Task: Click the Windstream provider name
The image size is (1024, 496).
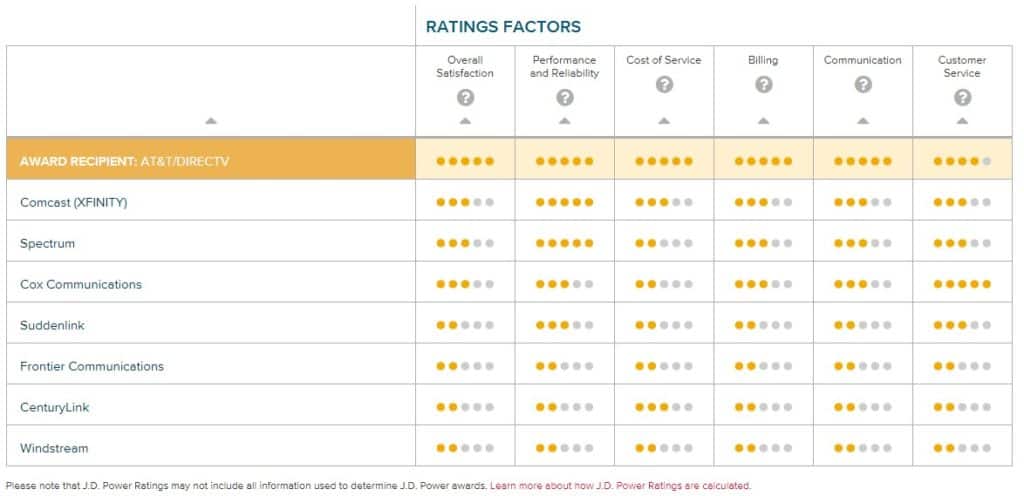Action: [x=54, y=448]
